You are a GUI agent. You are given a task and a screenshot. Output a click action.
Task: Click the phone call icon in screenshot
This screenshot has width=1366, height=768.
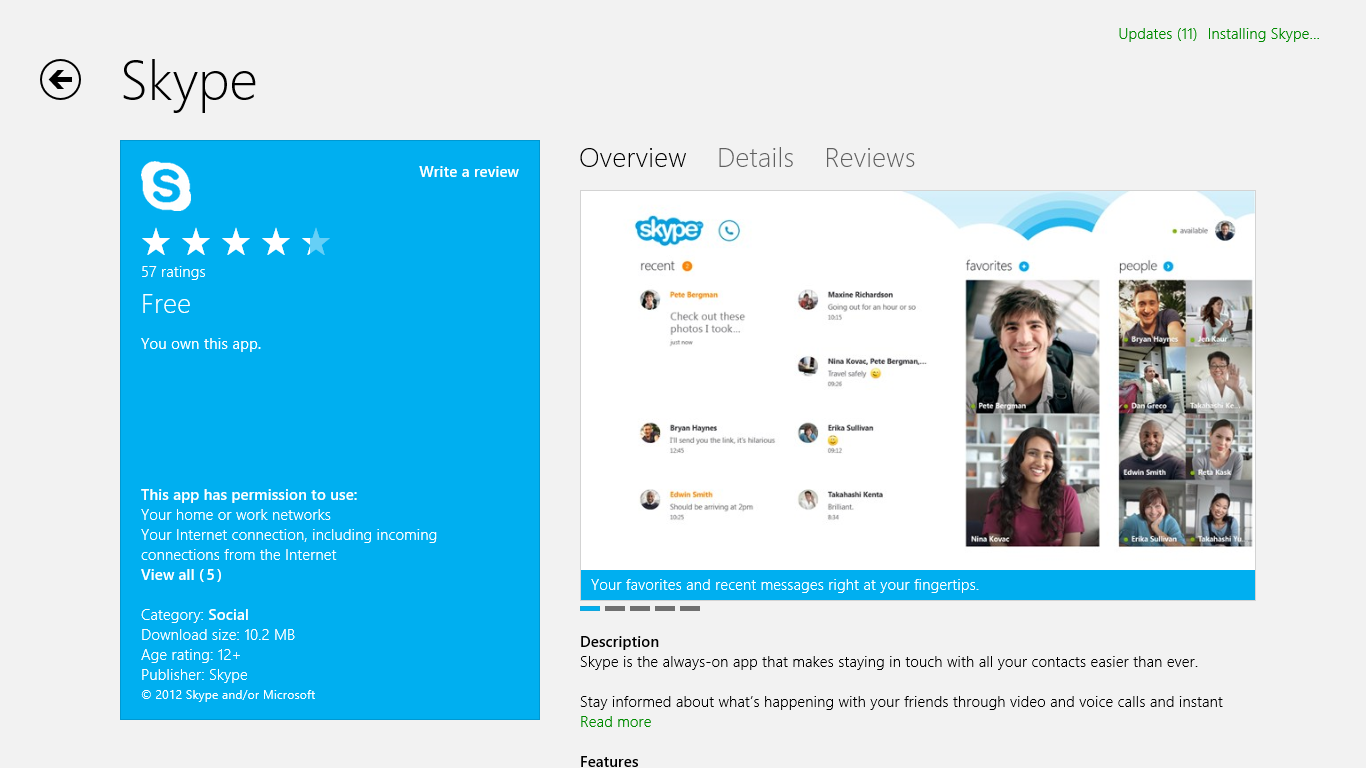(x=729, y=231)
